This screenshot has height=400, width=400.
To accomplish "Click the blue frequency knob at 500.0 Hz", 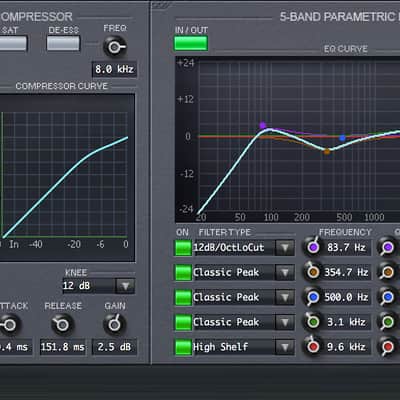I will coord(313,297).
